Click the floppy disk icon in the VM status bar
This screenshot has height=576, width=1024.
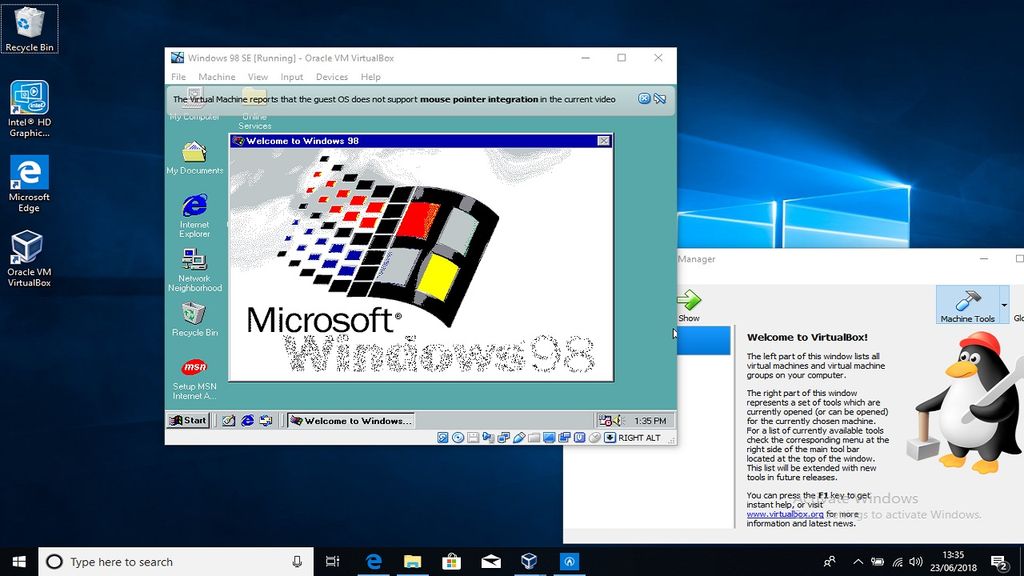473,438
